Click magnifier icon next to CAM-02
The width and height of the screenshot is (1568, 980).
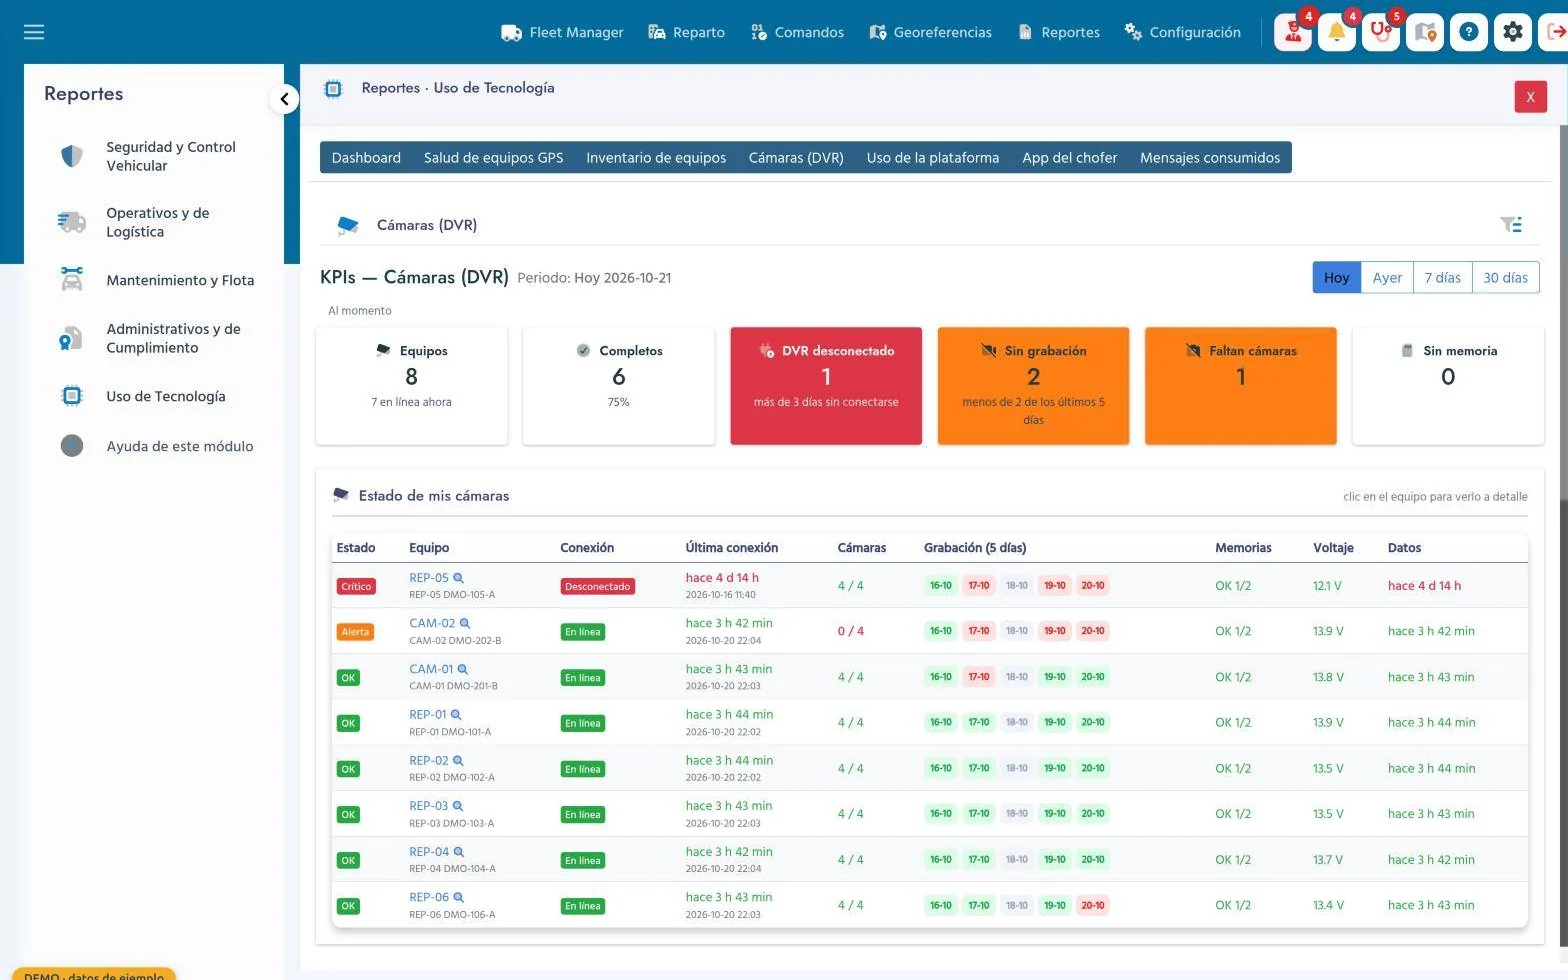(465, 623)
